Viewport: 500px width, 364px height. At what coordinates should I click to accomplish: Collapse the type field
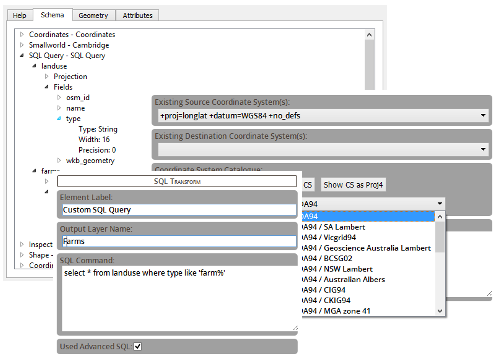[59, 118]
